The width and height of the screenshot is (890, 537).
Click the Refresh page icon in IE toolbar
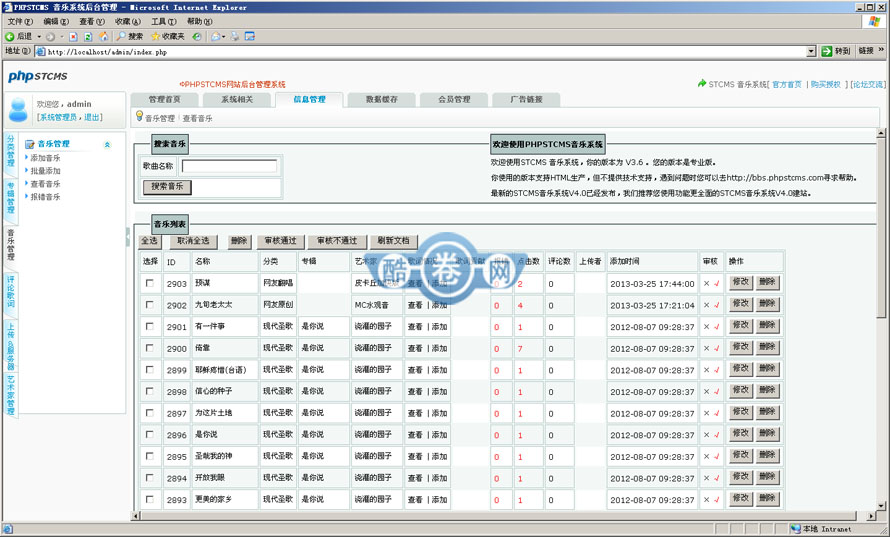(88, 36)
